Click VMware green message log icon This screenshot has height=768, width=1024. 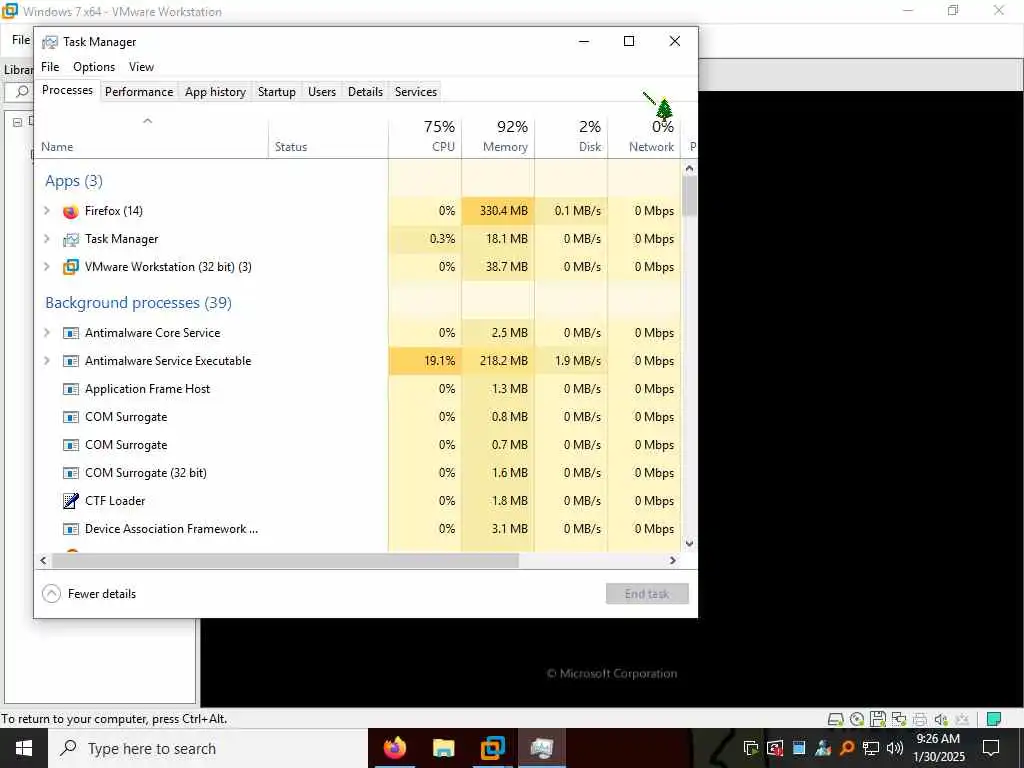tap(994, 719)
